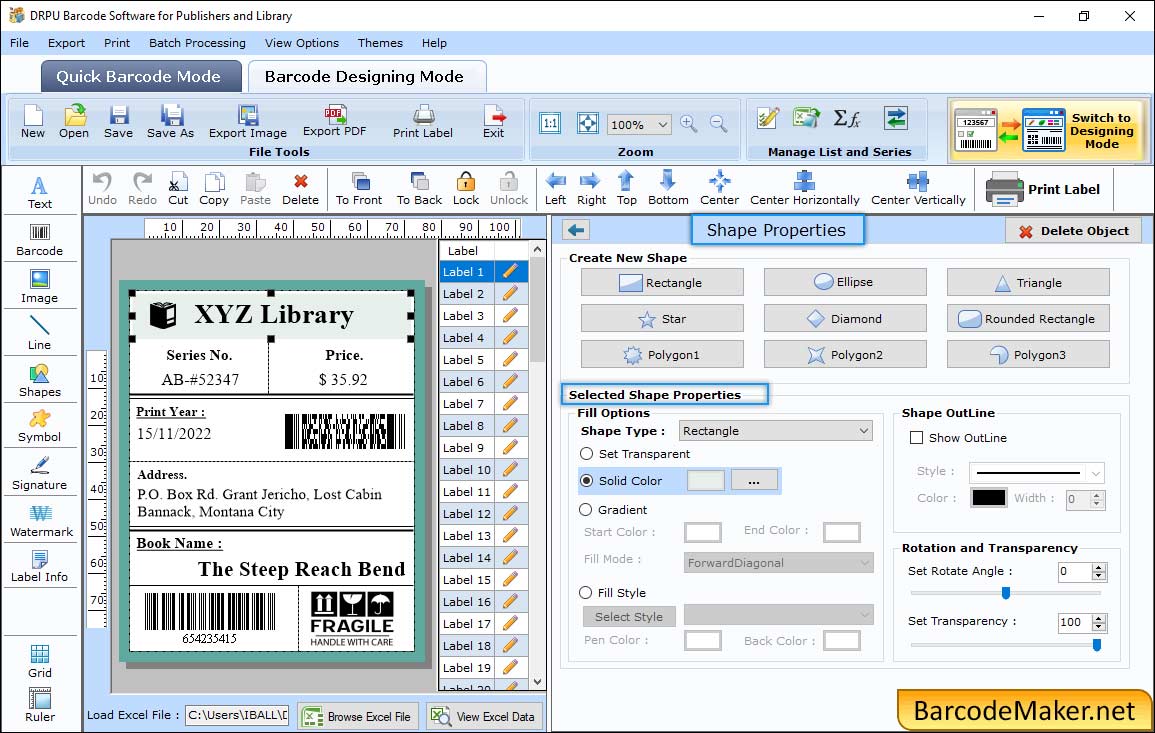Create a new Ellipse shape

pyautogui.click(x=845, y=282)
